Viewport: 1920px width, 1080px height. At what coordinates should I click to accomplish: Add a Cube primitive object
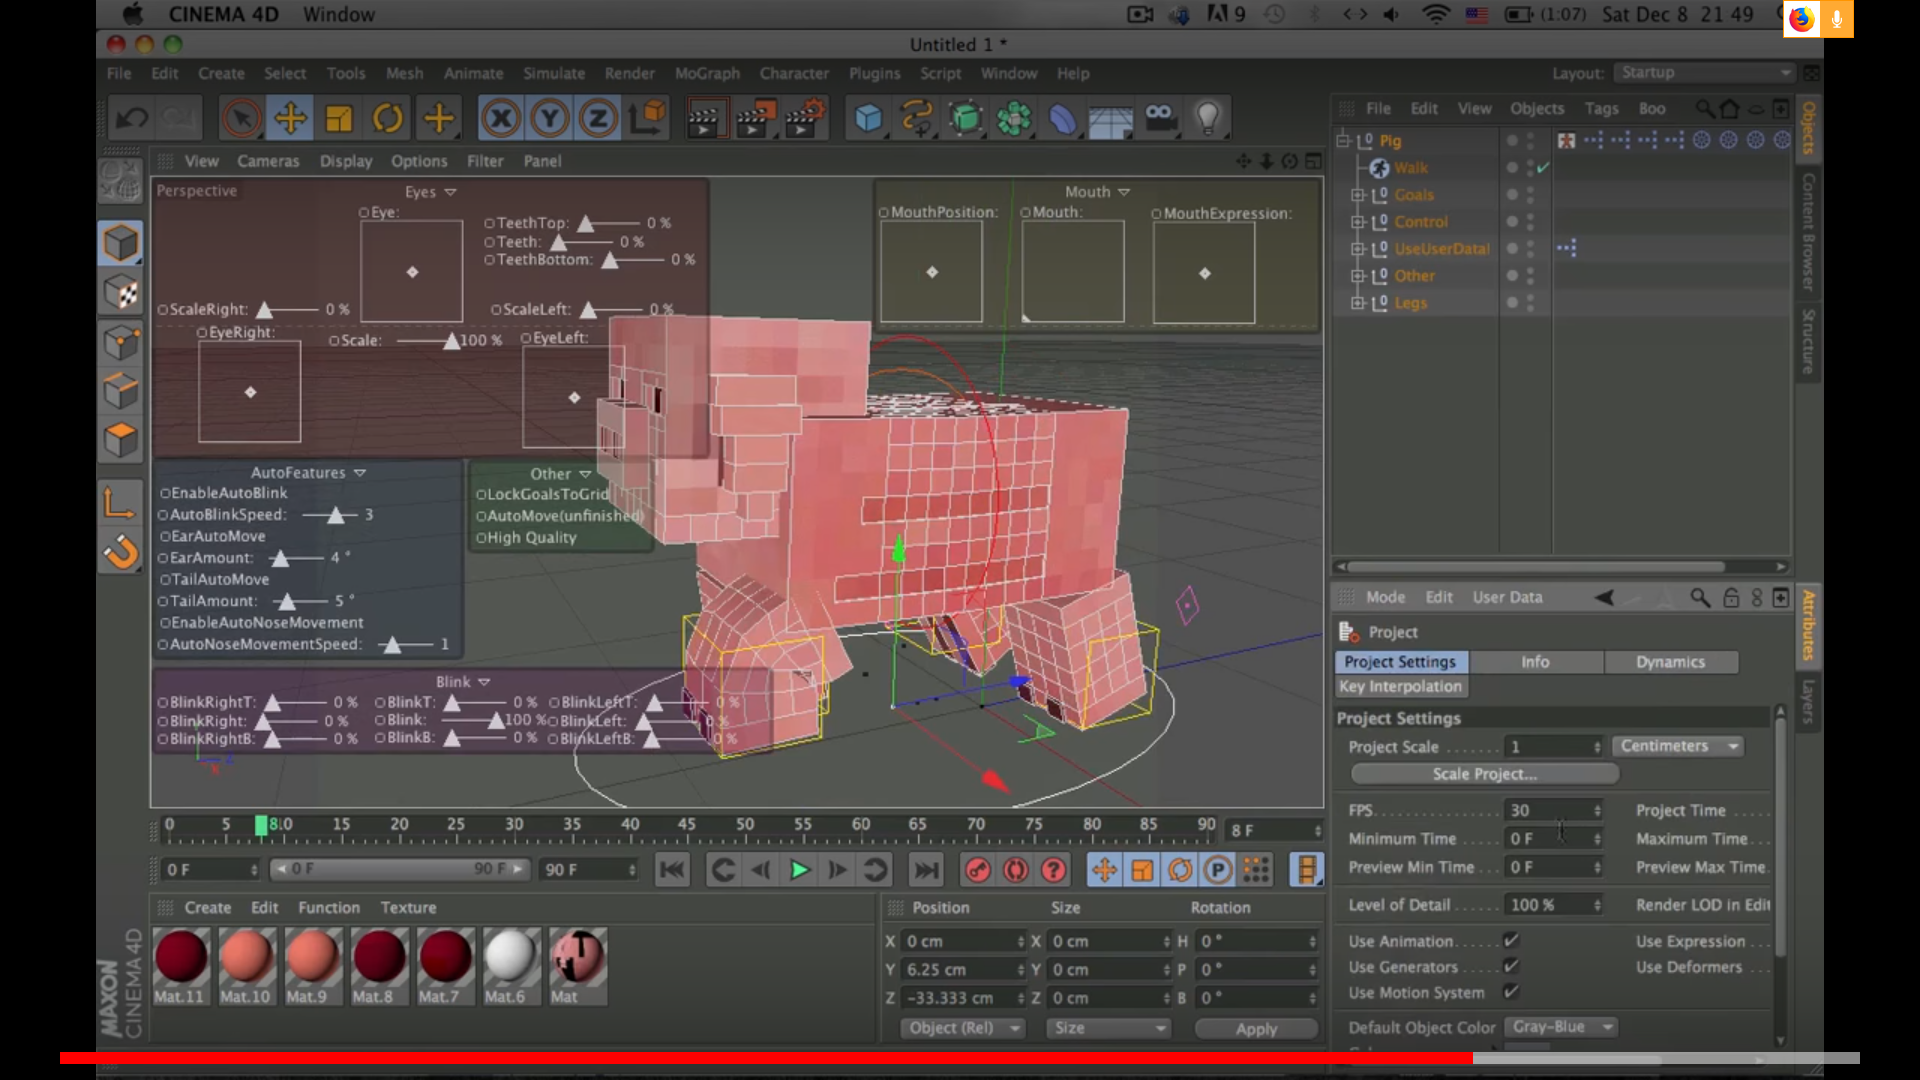tap(868, 118)
